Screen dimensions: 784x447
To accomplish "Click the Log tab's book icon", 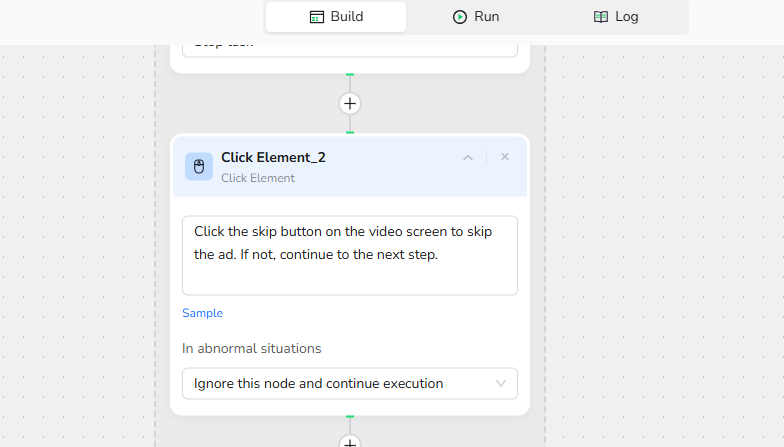I will (601, 17).
